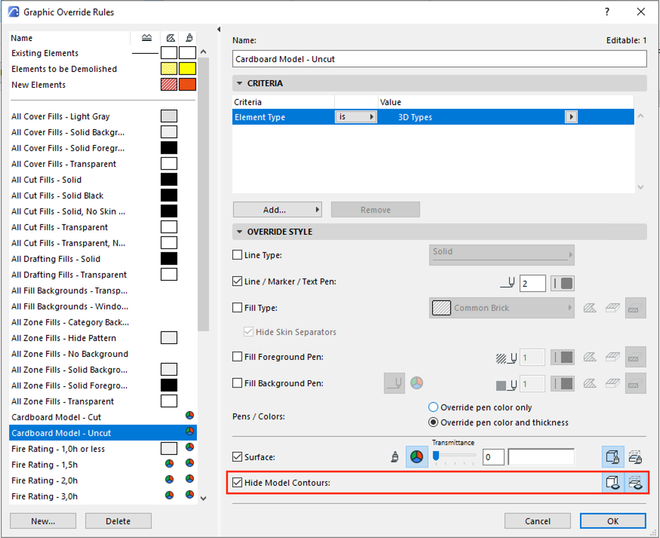The image size is (660, 538).
Task: Open the Solid line type dropdown
Action: pyautogui.click(x=502, y=255)
